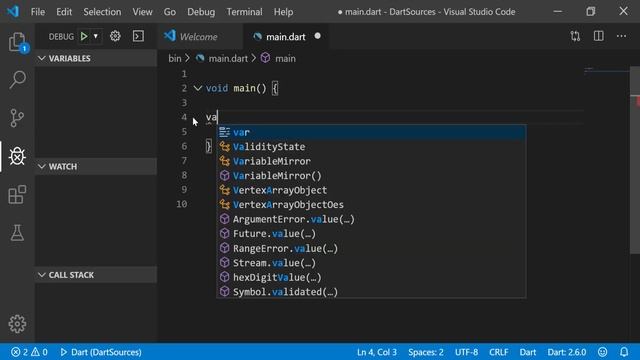Collapse the CALL STACK section
The height and width of the screenshot is (360, 640).
96,275
